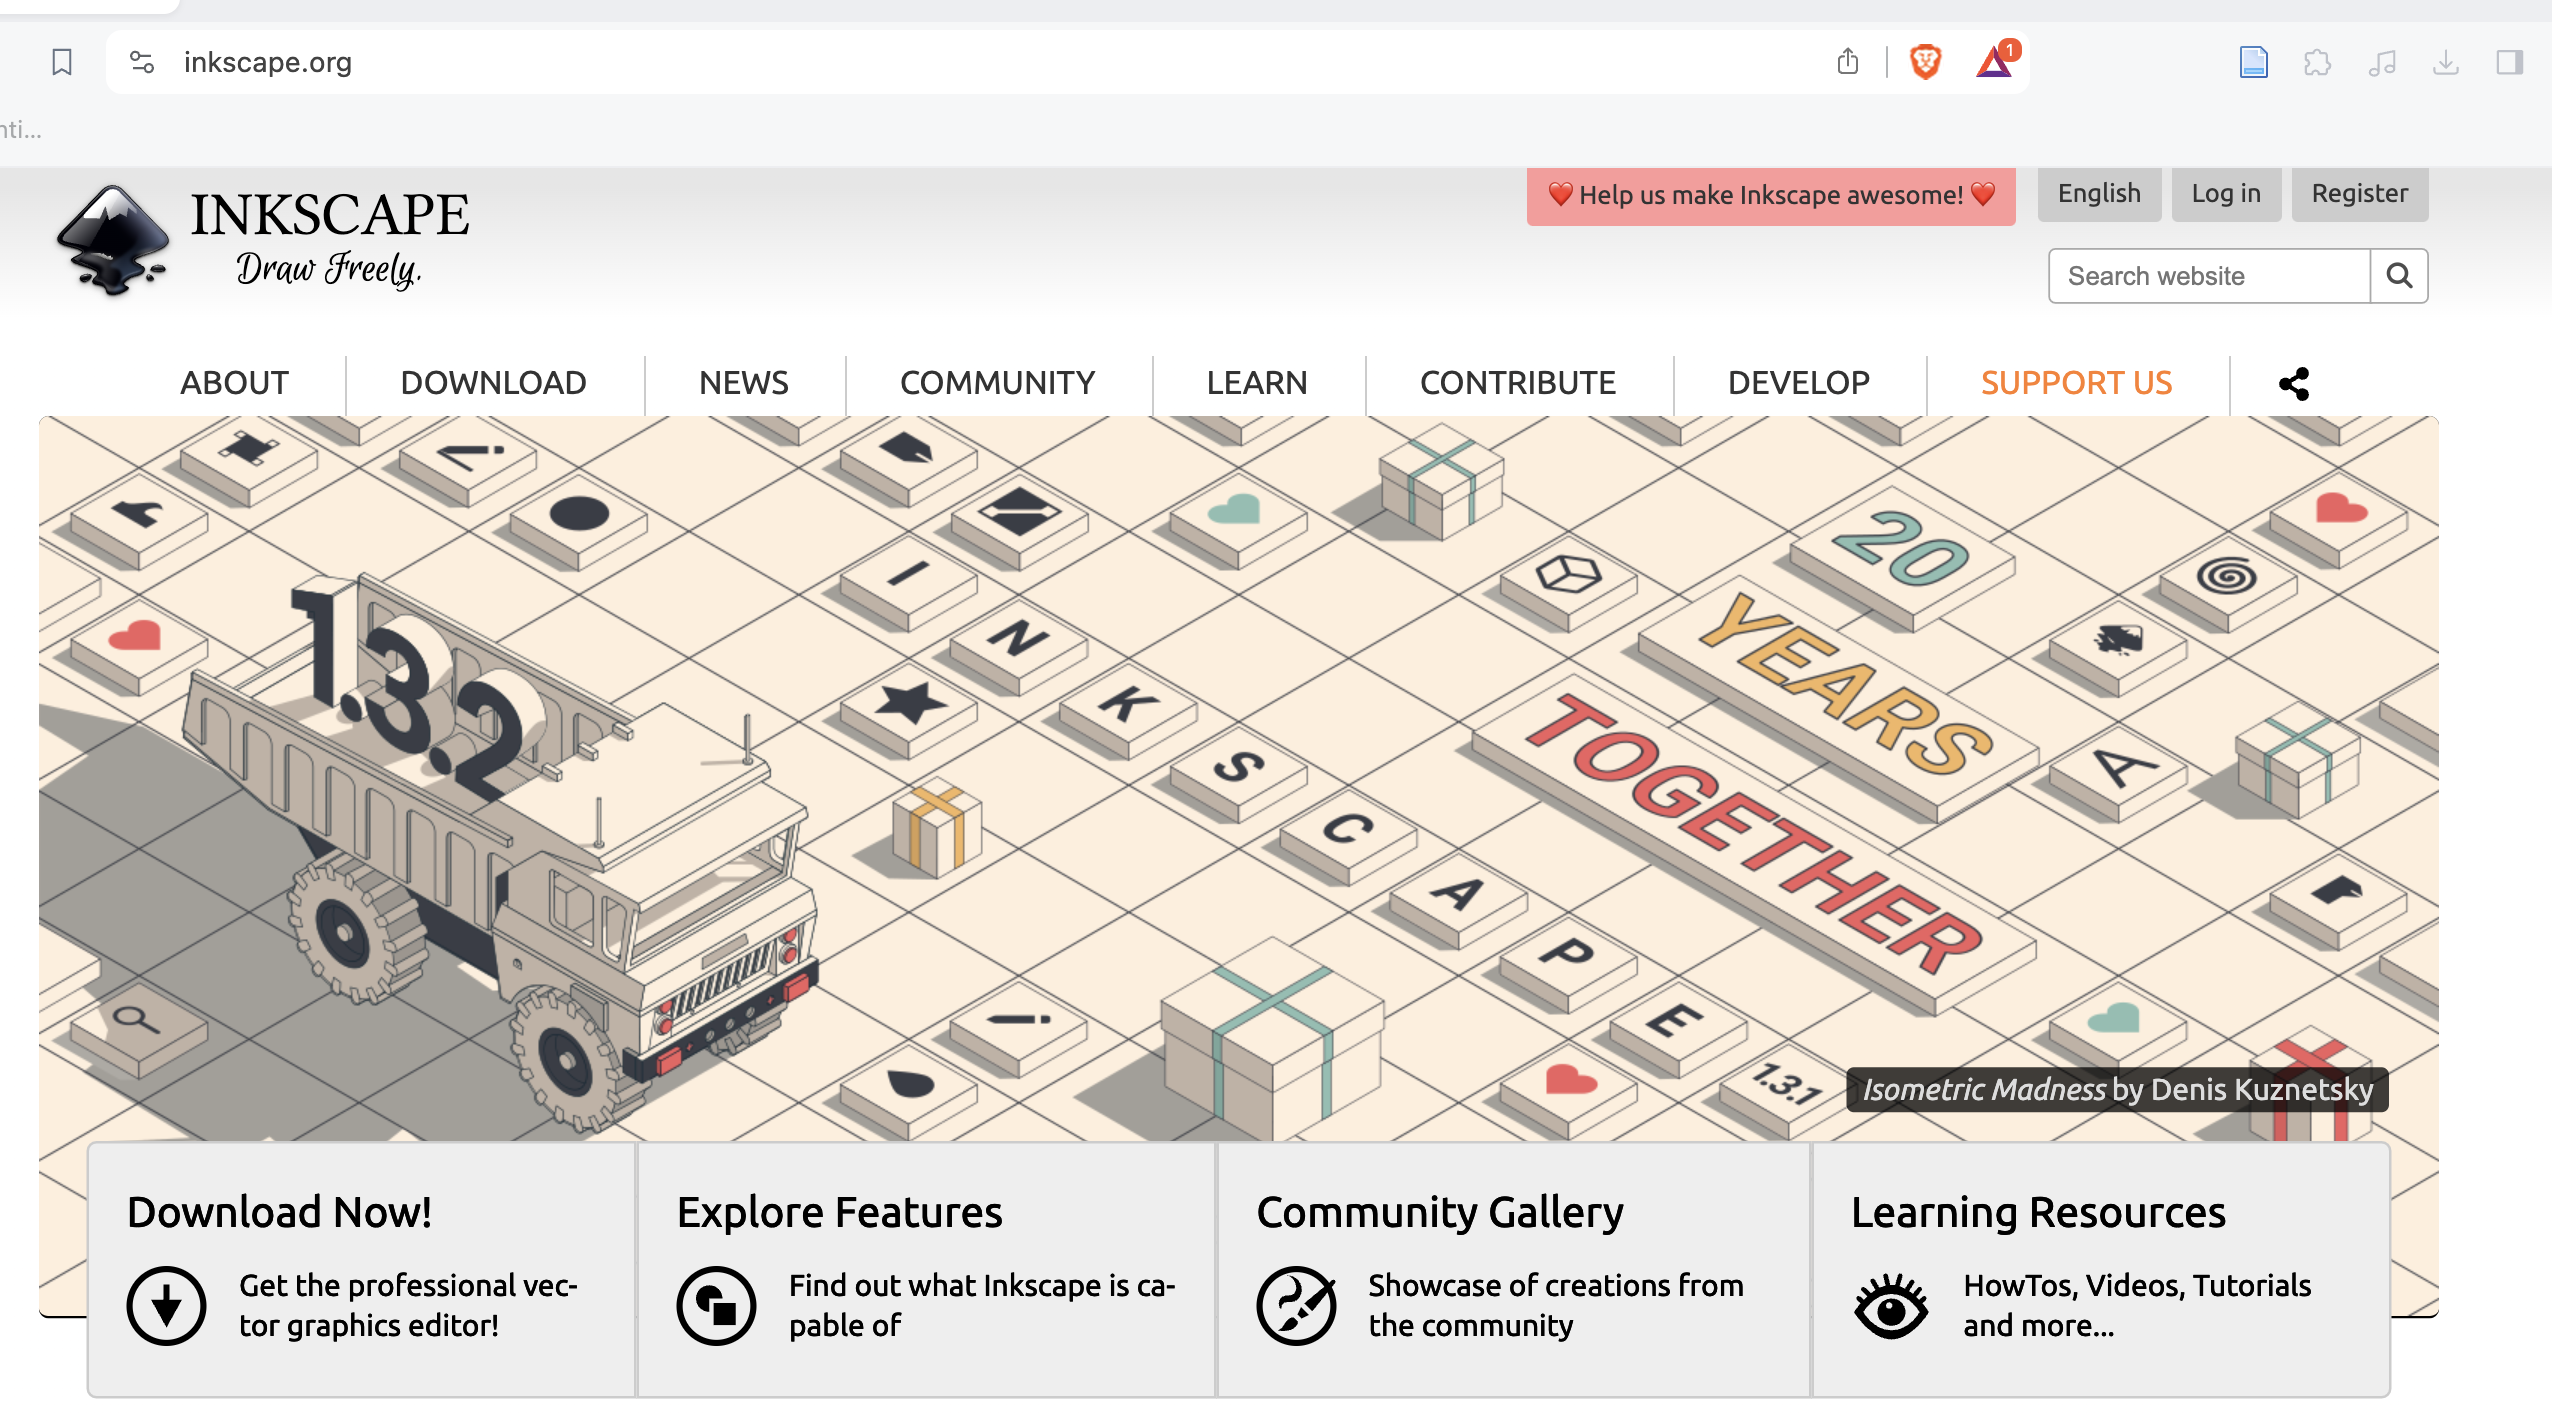Click the Log in button
2552x1422 pixels.
2225,194
